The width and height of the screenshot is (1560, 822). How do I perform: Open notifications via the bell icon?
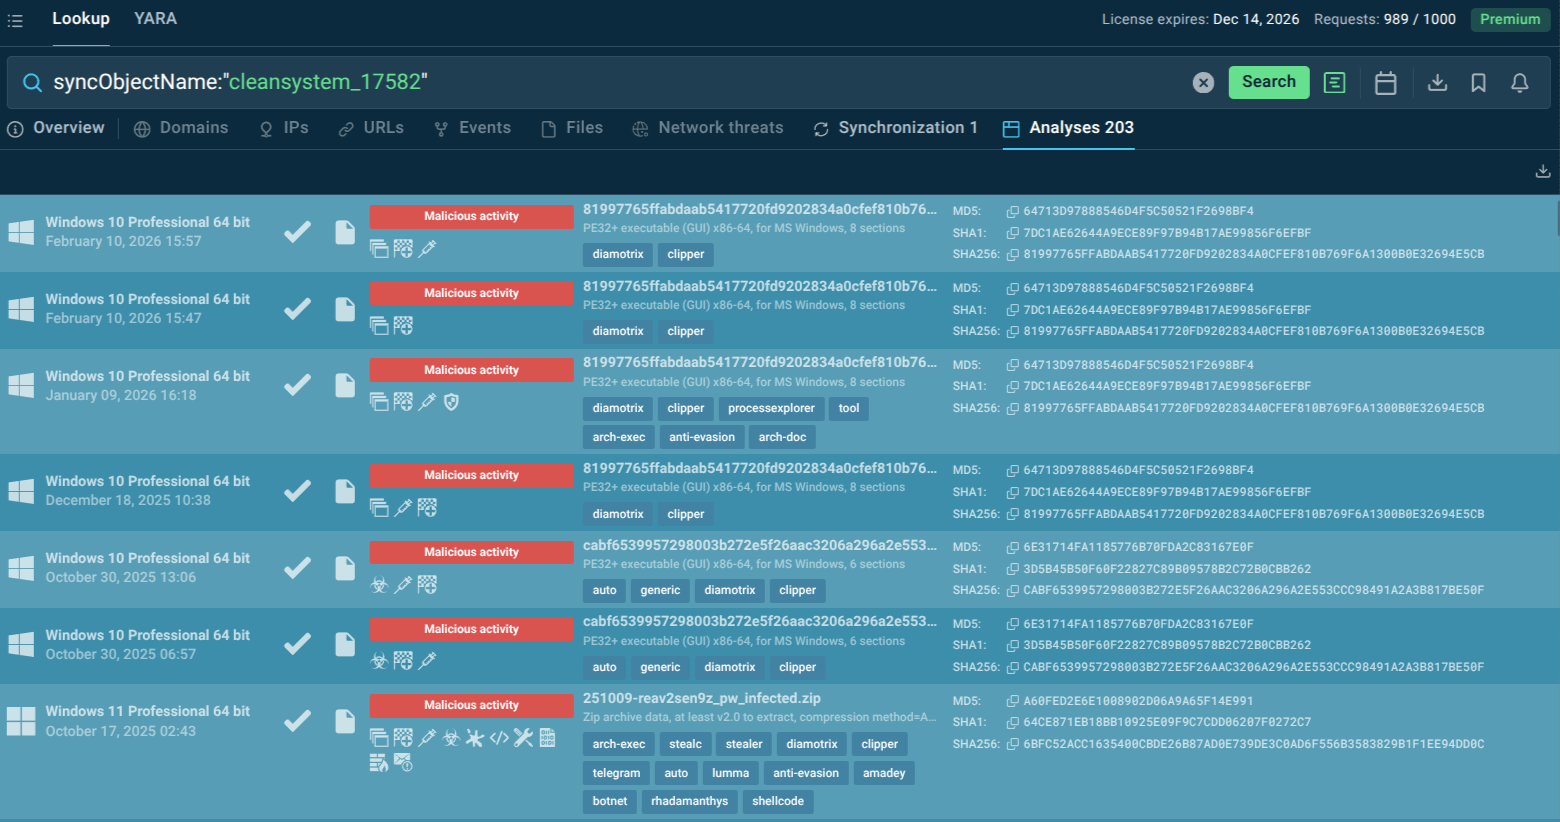pyautogui.click(x=1519, y=83)
